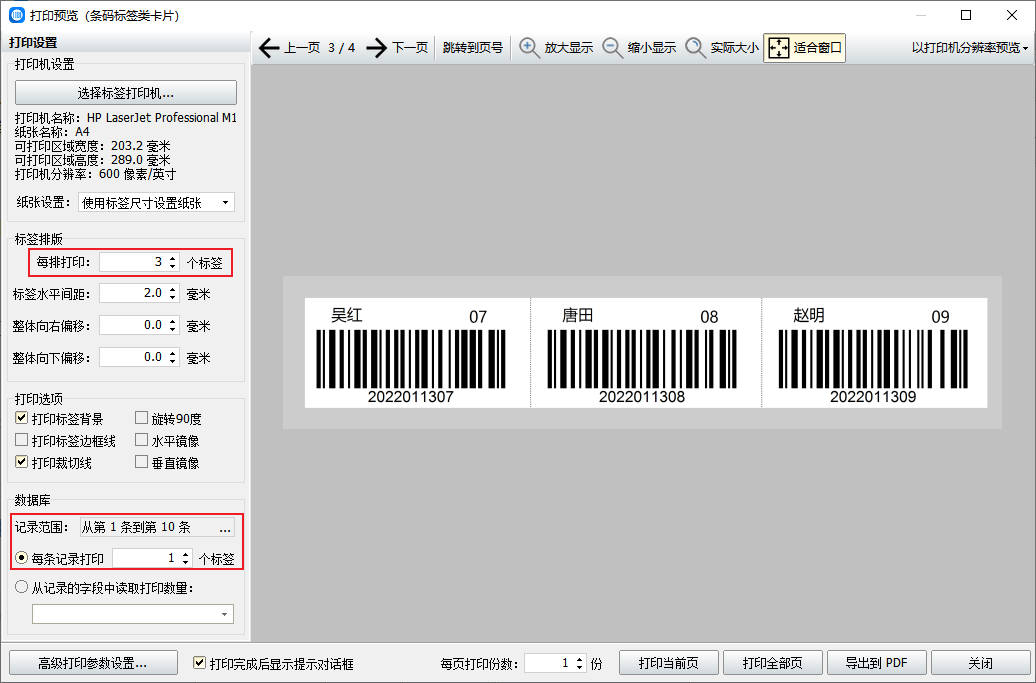The width and height of the screenshot is (1036, 683).
Task: Open 以打印机分辨率预览 preview mode dropdown
Action: coord(970,48)
